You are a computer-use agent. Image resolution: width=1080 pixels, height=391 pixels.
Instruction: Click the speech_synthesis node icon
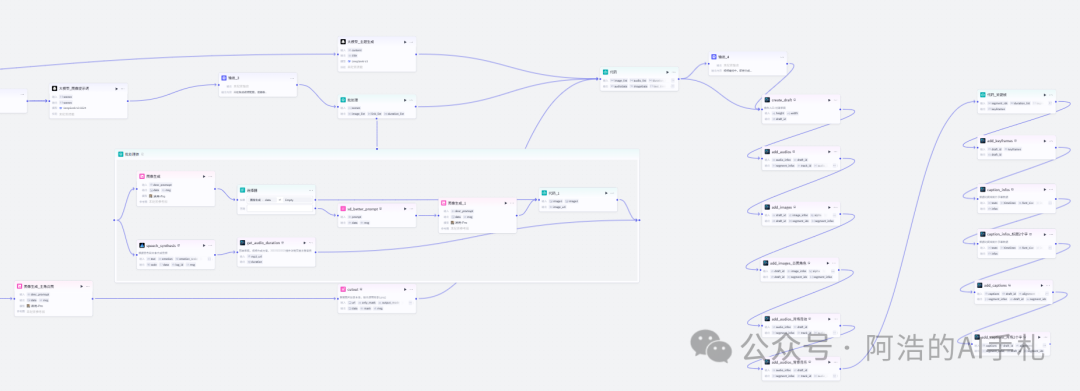tap(142, 245)
